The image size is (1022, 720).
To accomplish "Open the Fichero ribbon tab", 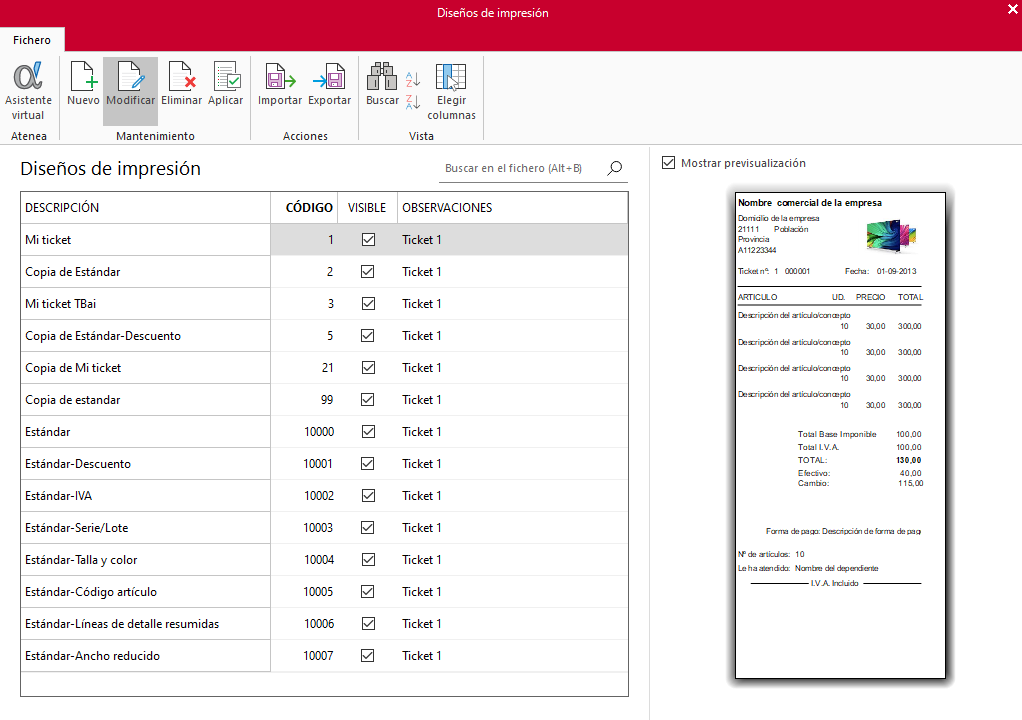I will [x=32, y=40].
